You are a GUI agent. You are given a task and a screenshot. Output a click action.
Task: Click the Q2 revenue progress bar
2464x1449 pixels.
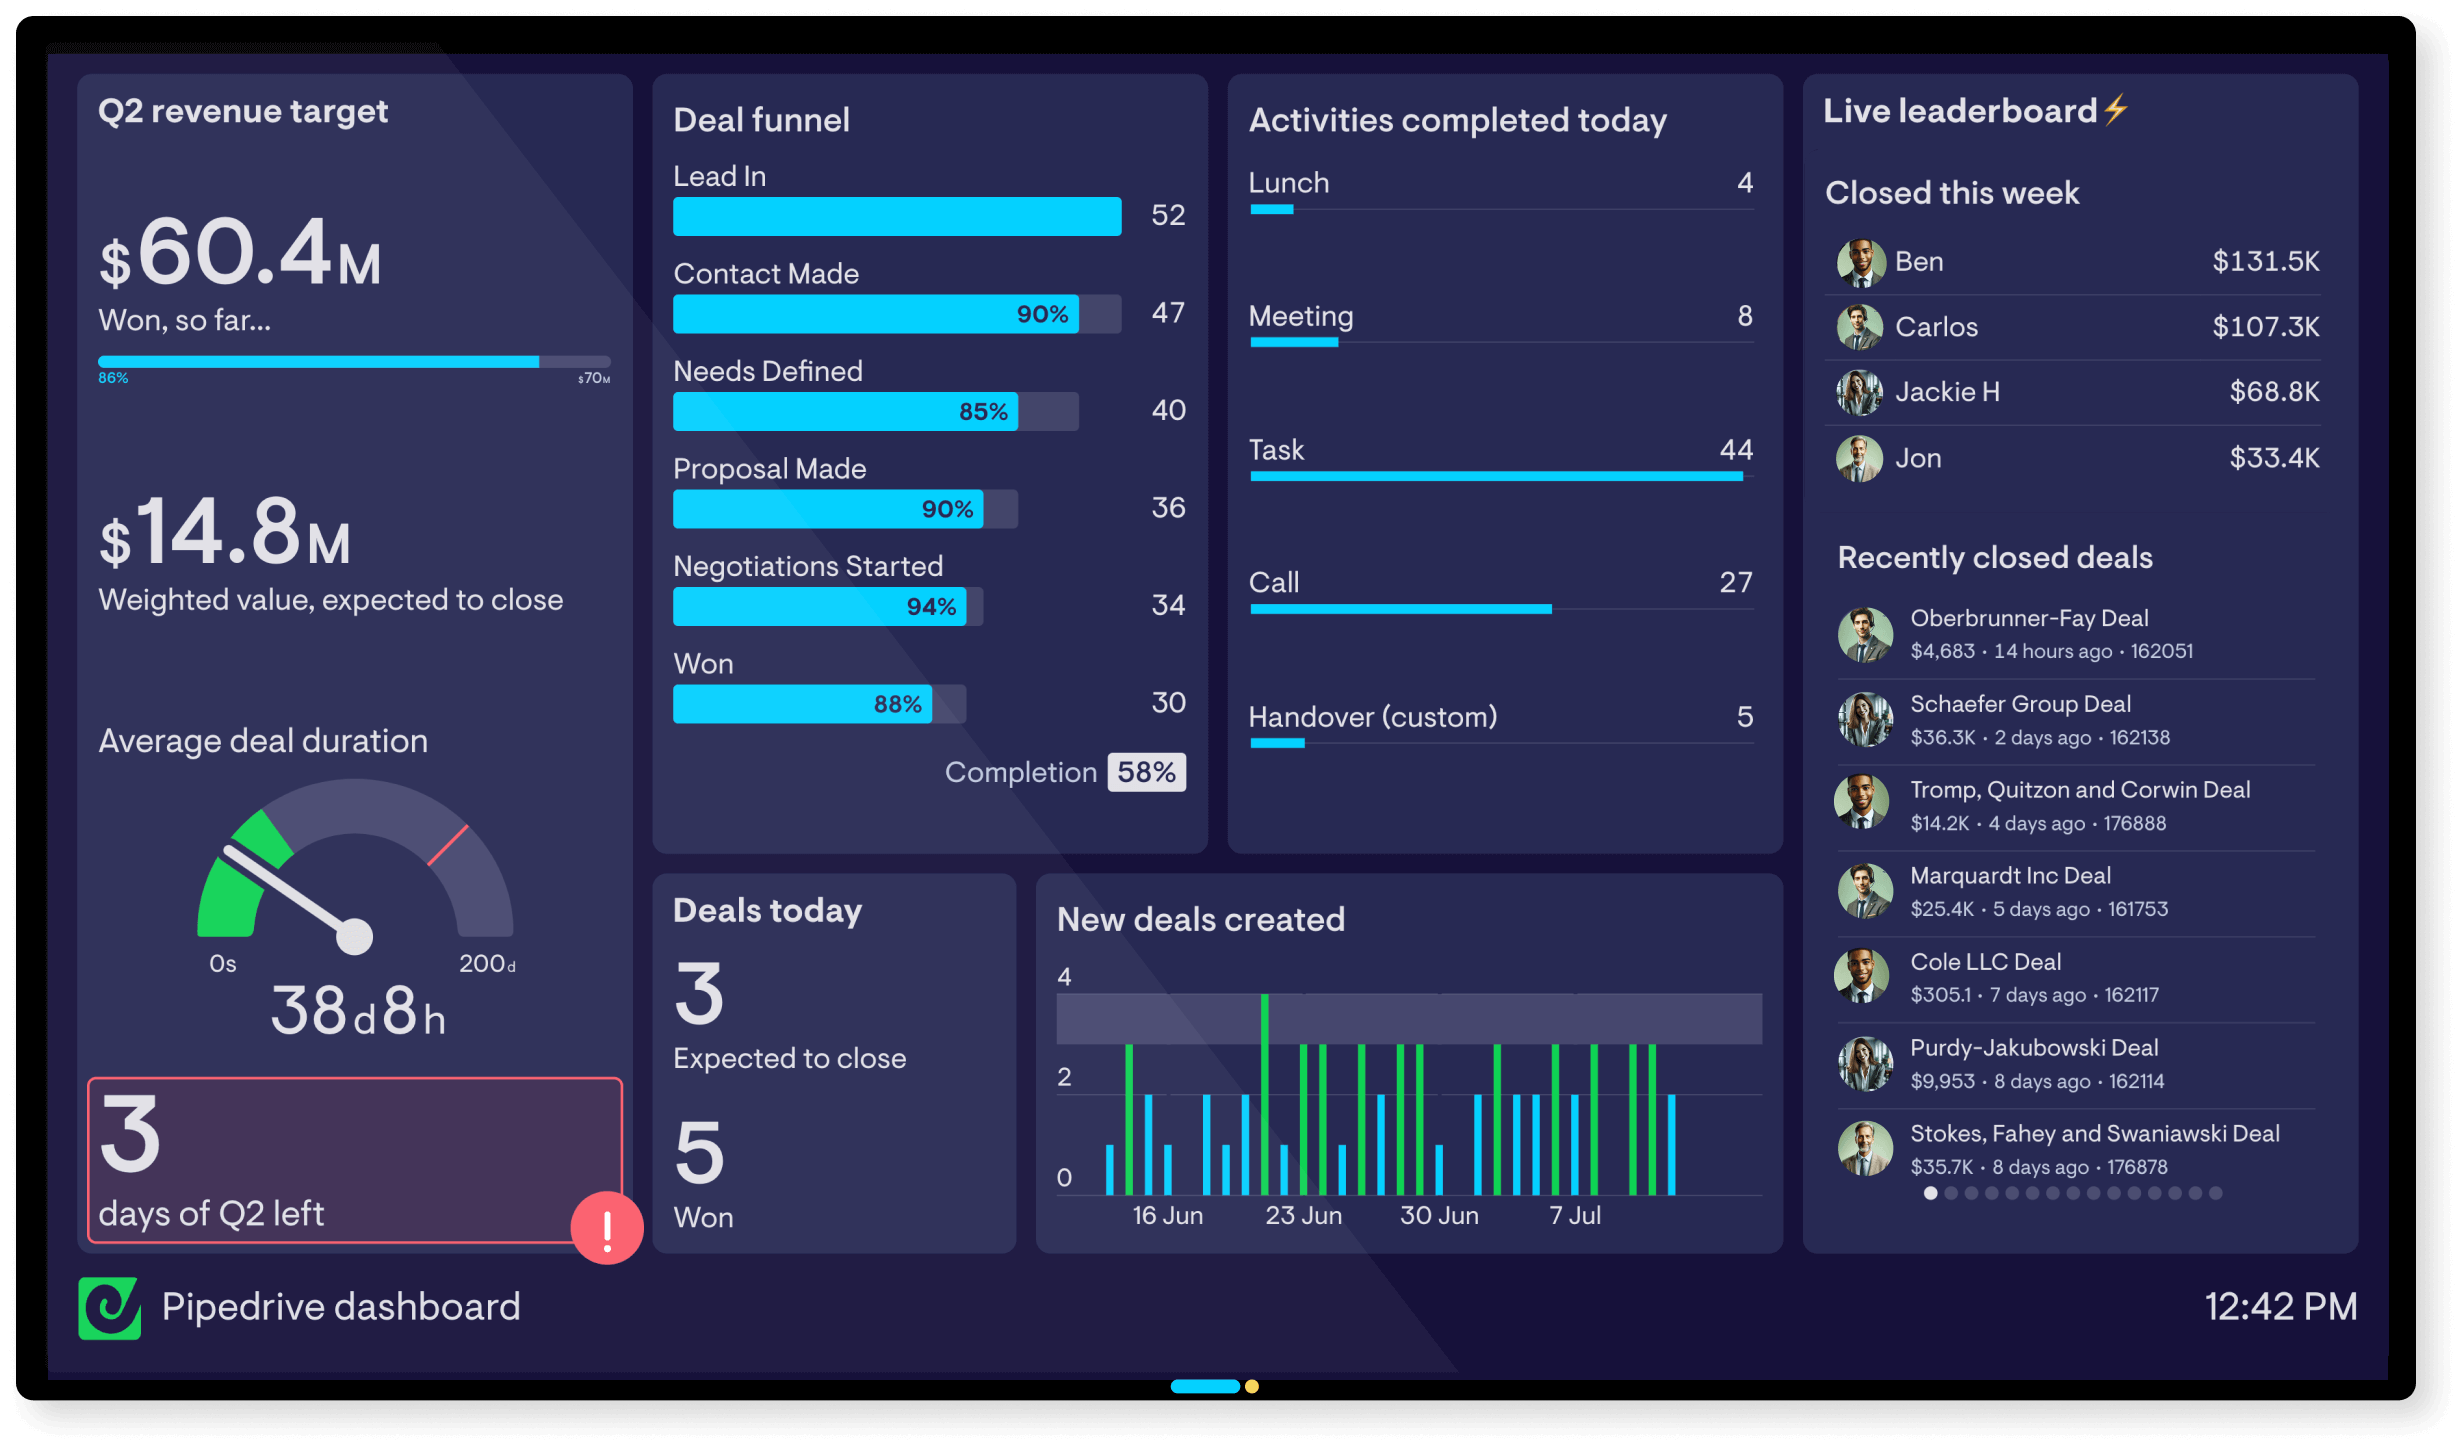(x=354, y=361)
